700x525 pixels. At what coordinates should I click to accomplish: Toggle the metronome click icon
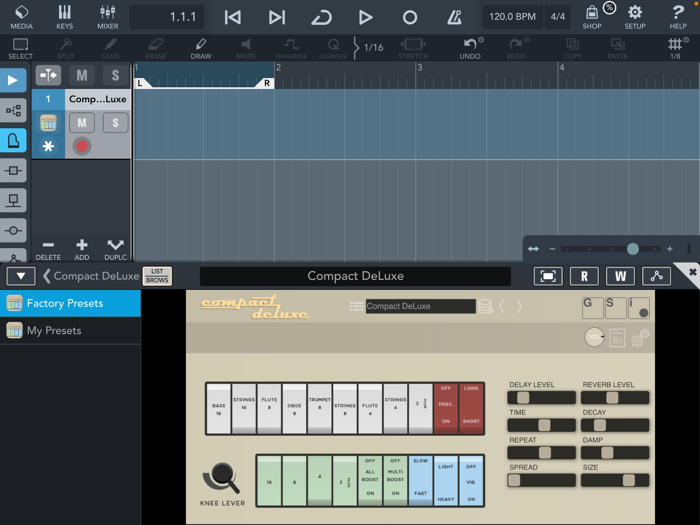(454, 17)
